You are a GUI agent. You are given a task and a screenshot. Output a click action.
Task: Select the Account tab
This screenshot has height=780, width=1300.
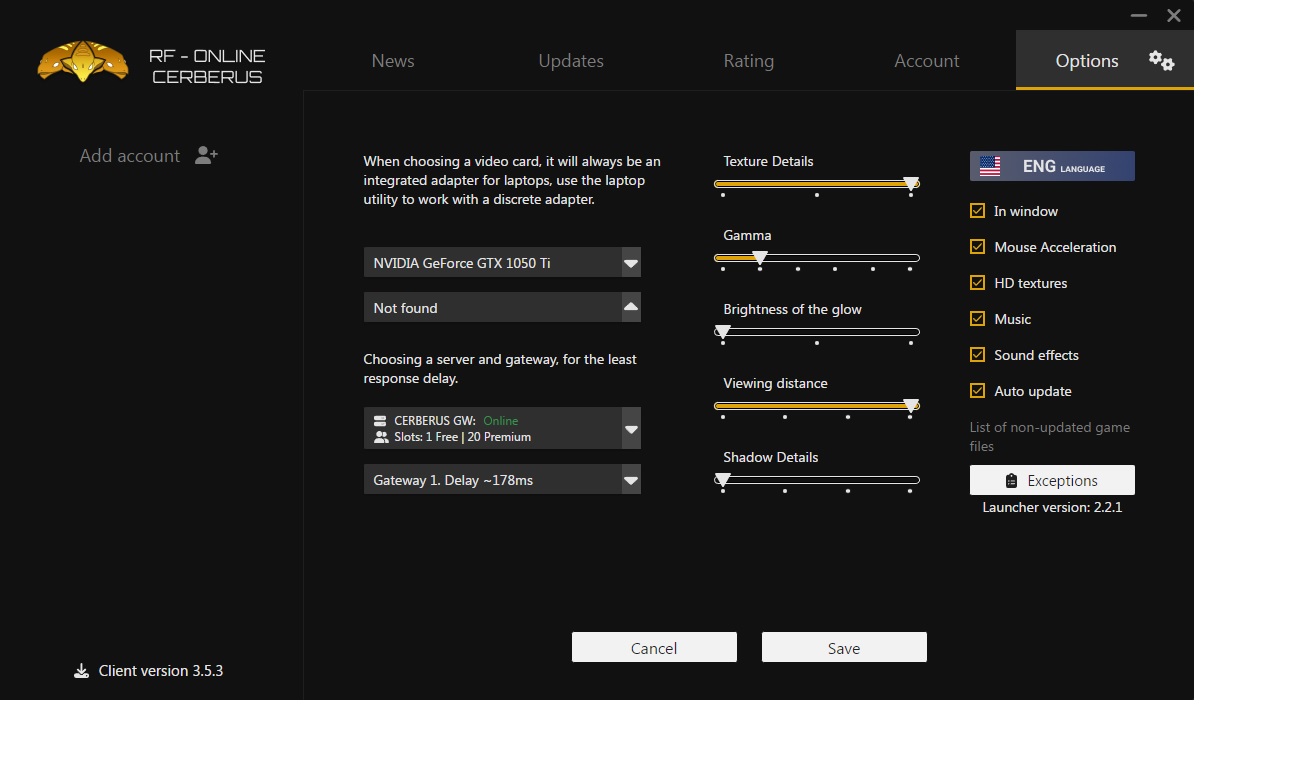click(927, 61)
